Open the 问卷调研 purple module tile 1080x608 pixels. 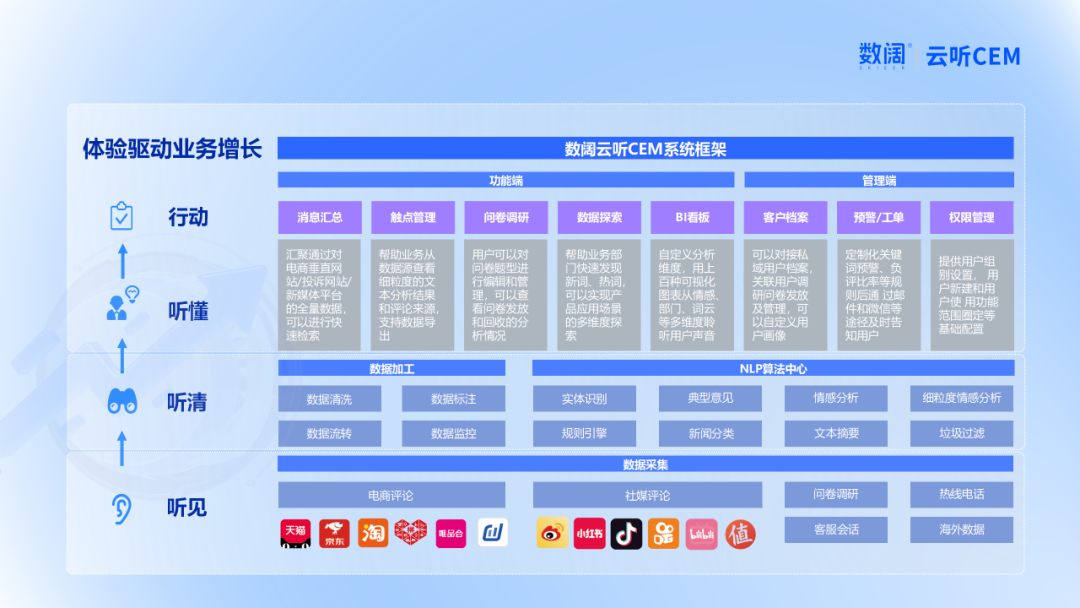506,218
